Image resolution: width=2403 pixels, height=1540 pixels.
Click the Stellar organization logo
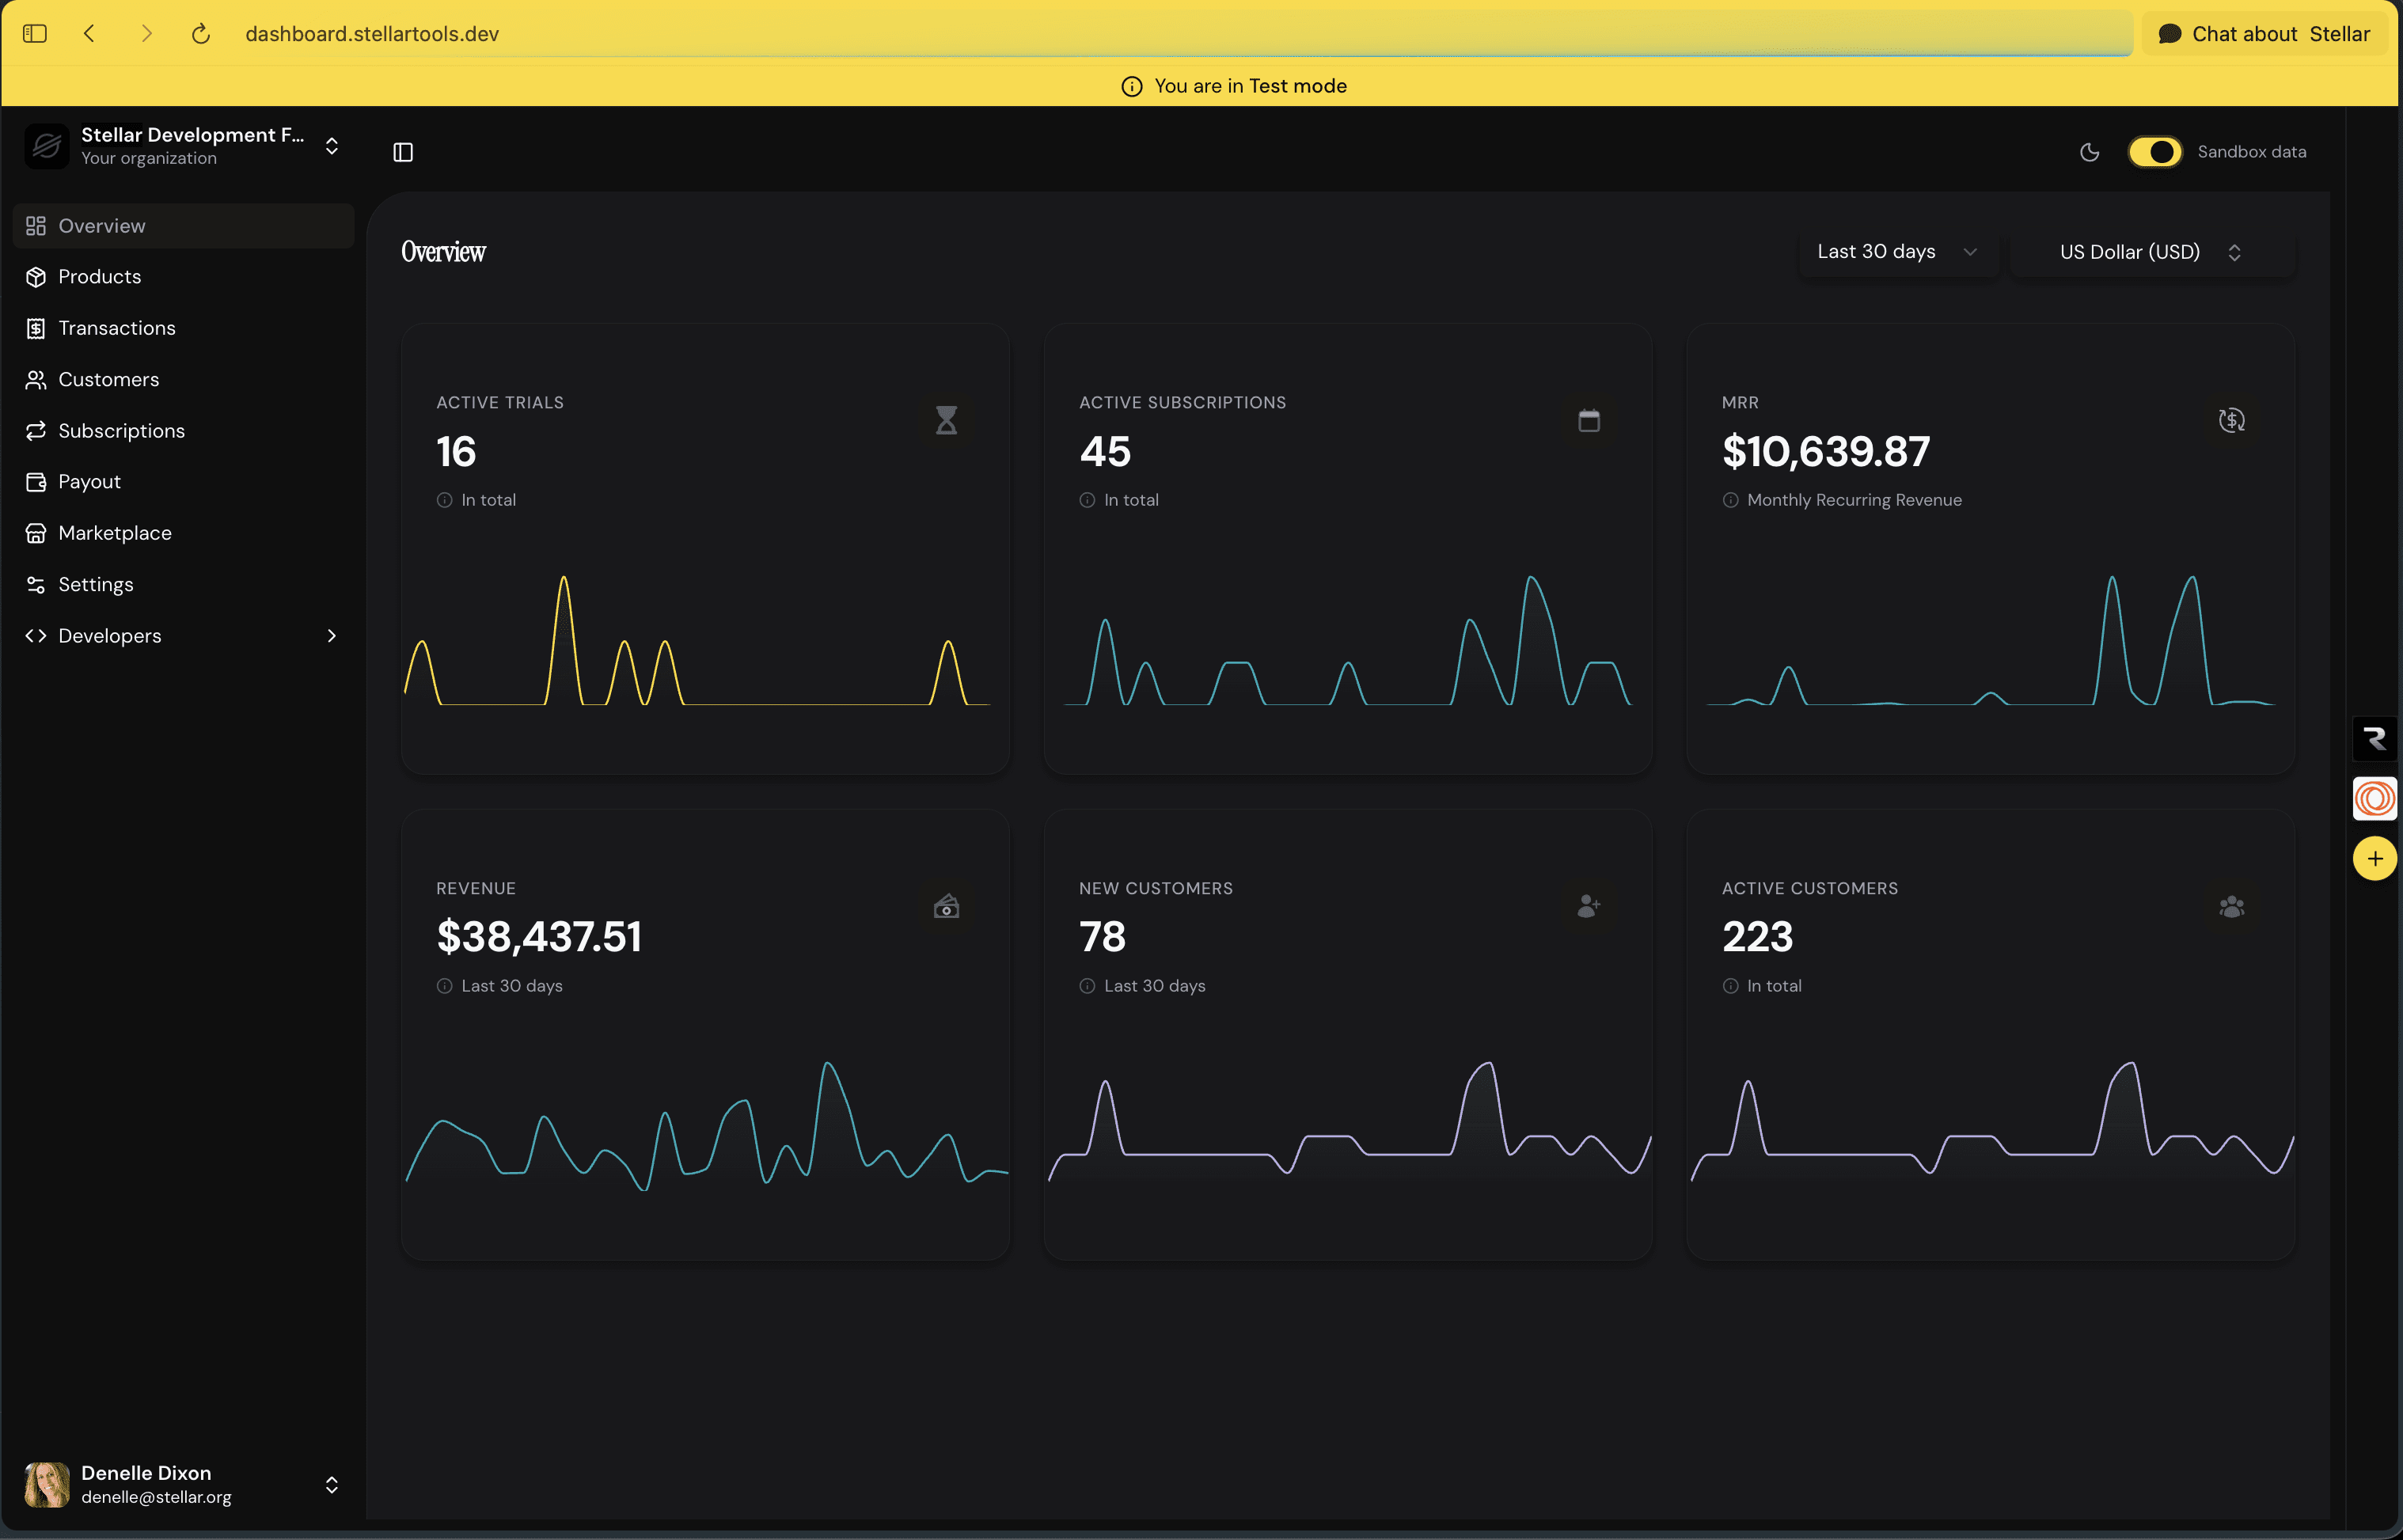coord(47,146)
